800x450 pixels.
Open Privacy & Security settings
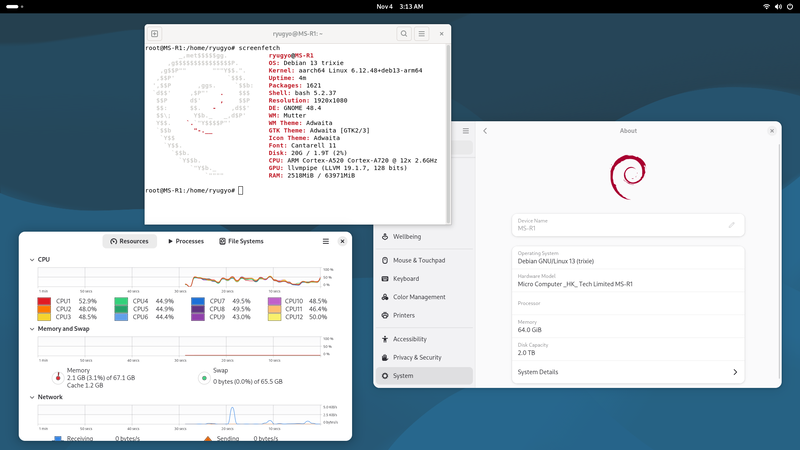tap(424, 357)
